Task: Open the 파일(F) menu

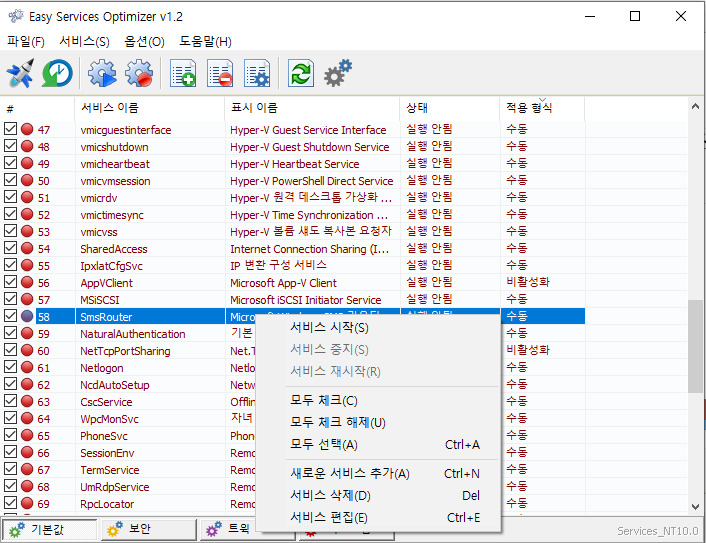Action: coord(26,41)
